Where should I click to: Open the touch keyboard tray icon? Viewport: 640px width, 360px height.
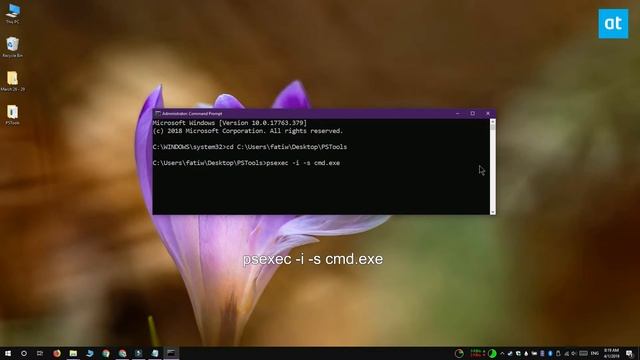pyautogui.click(x=584, y=353)
